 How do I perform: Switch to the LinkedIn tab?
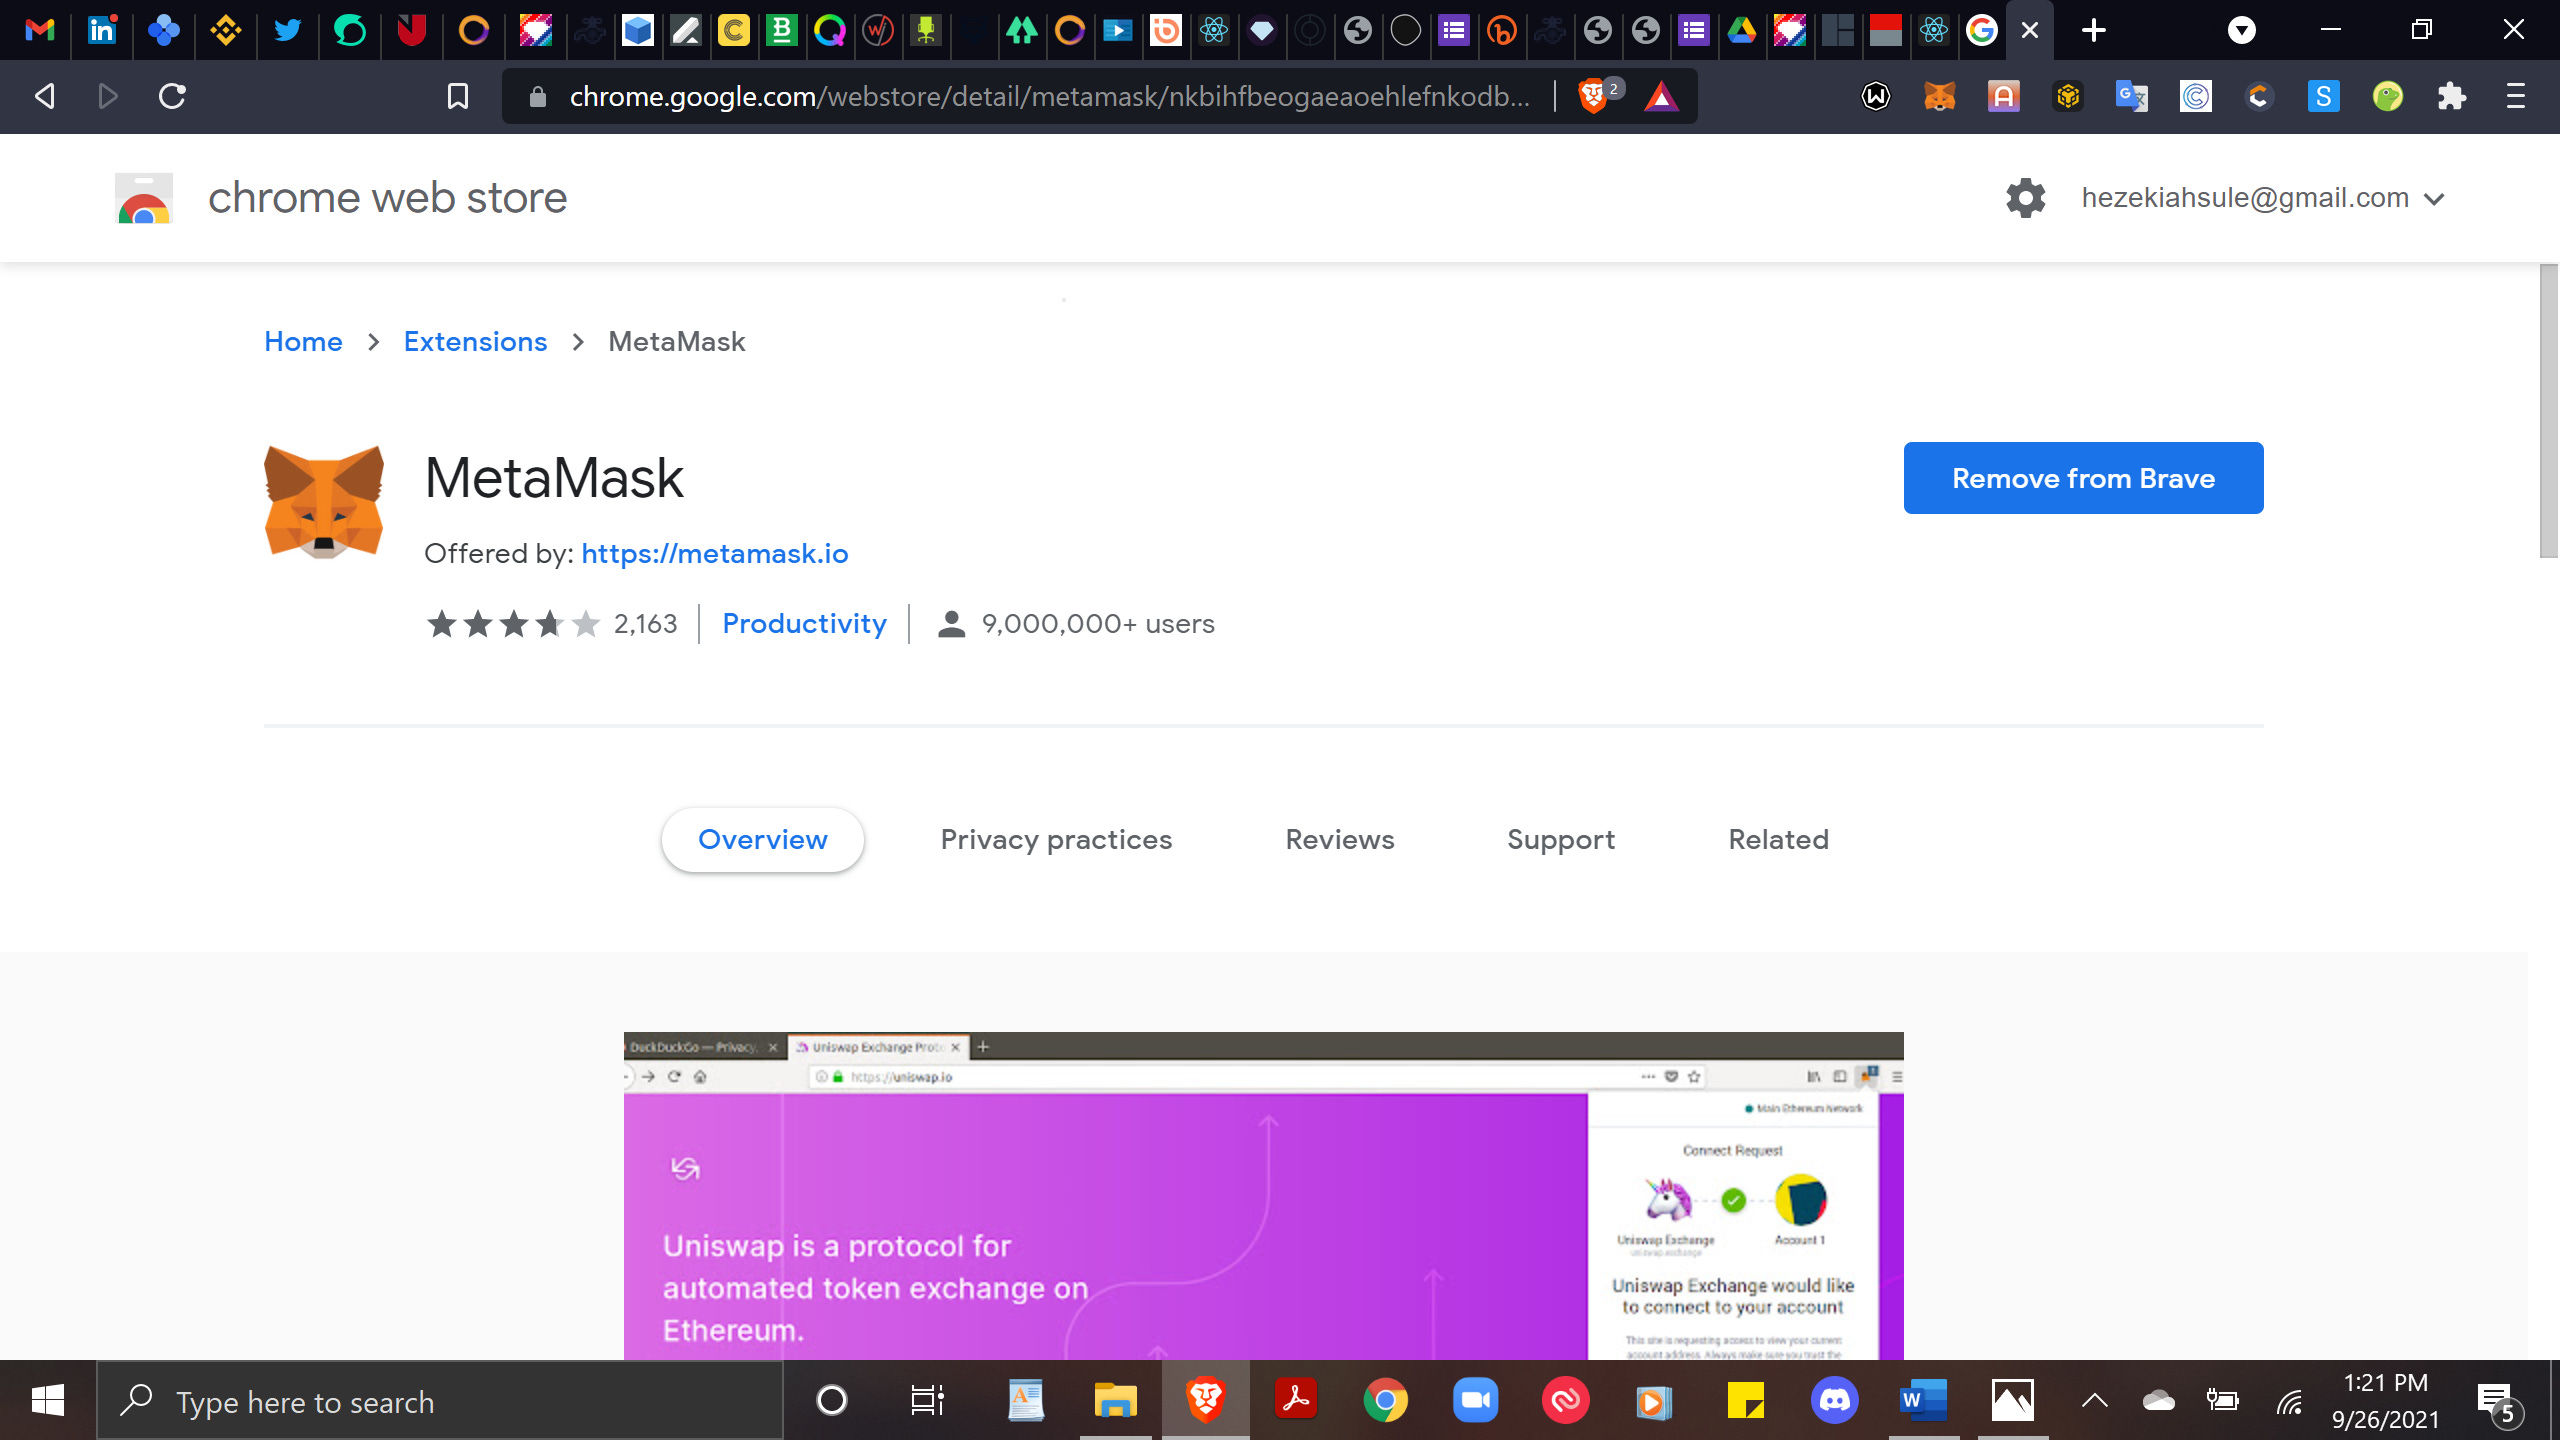pyautogui.click(x=102, y=31)
